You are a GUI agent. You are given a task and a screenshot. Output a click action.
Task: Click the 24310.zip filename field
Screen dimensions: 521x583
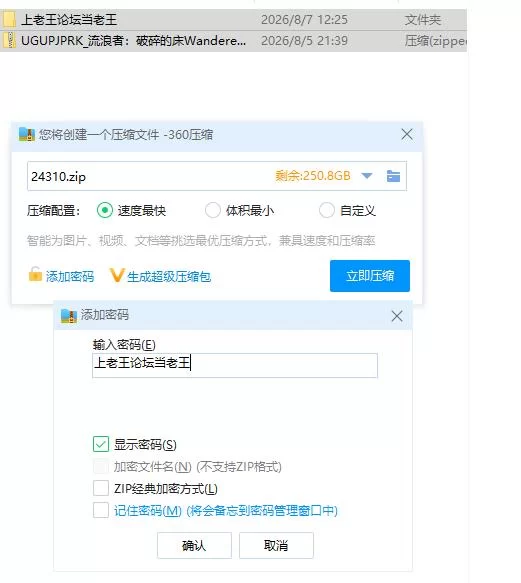[217, 176]
